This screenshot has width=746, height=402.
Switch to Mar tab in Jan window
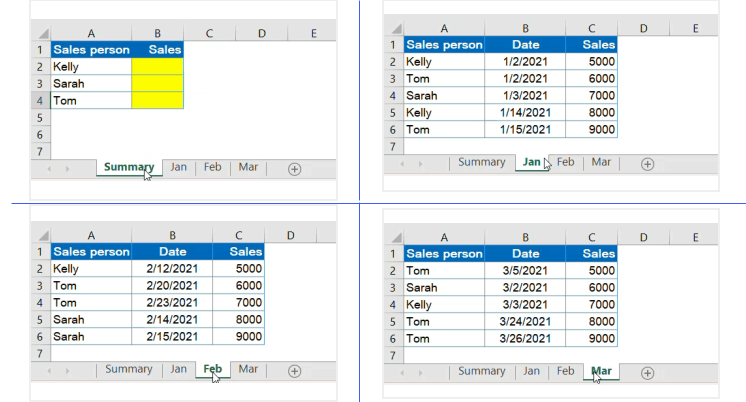[x=601, y=162]
